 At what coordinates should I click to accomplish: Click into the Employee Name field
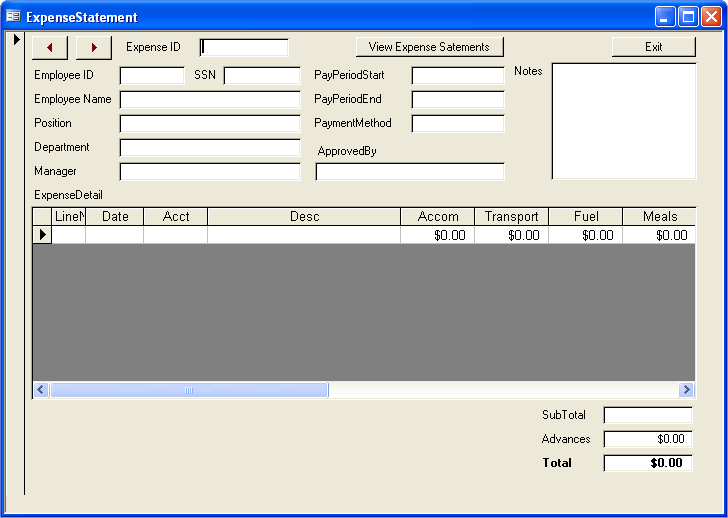coord(210,99)
